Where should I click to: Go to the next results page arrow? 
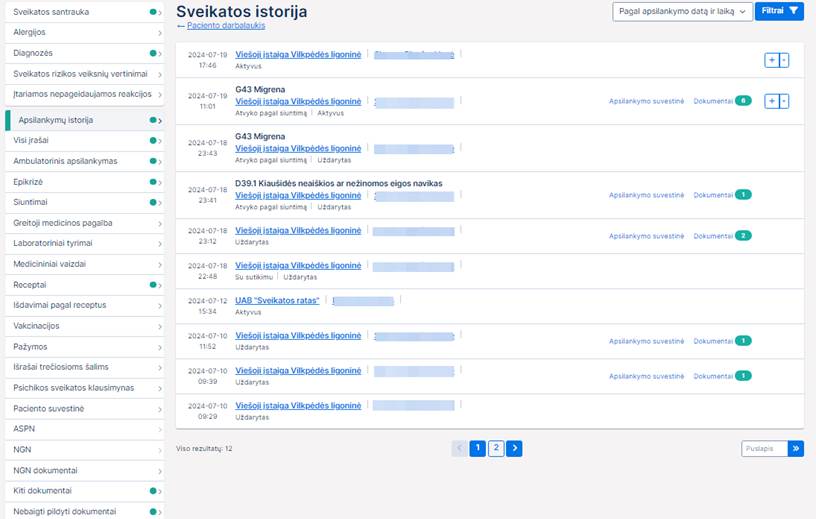tap(514, 449)
